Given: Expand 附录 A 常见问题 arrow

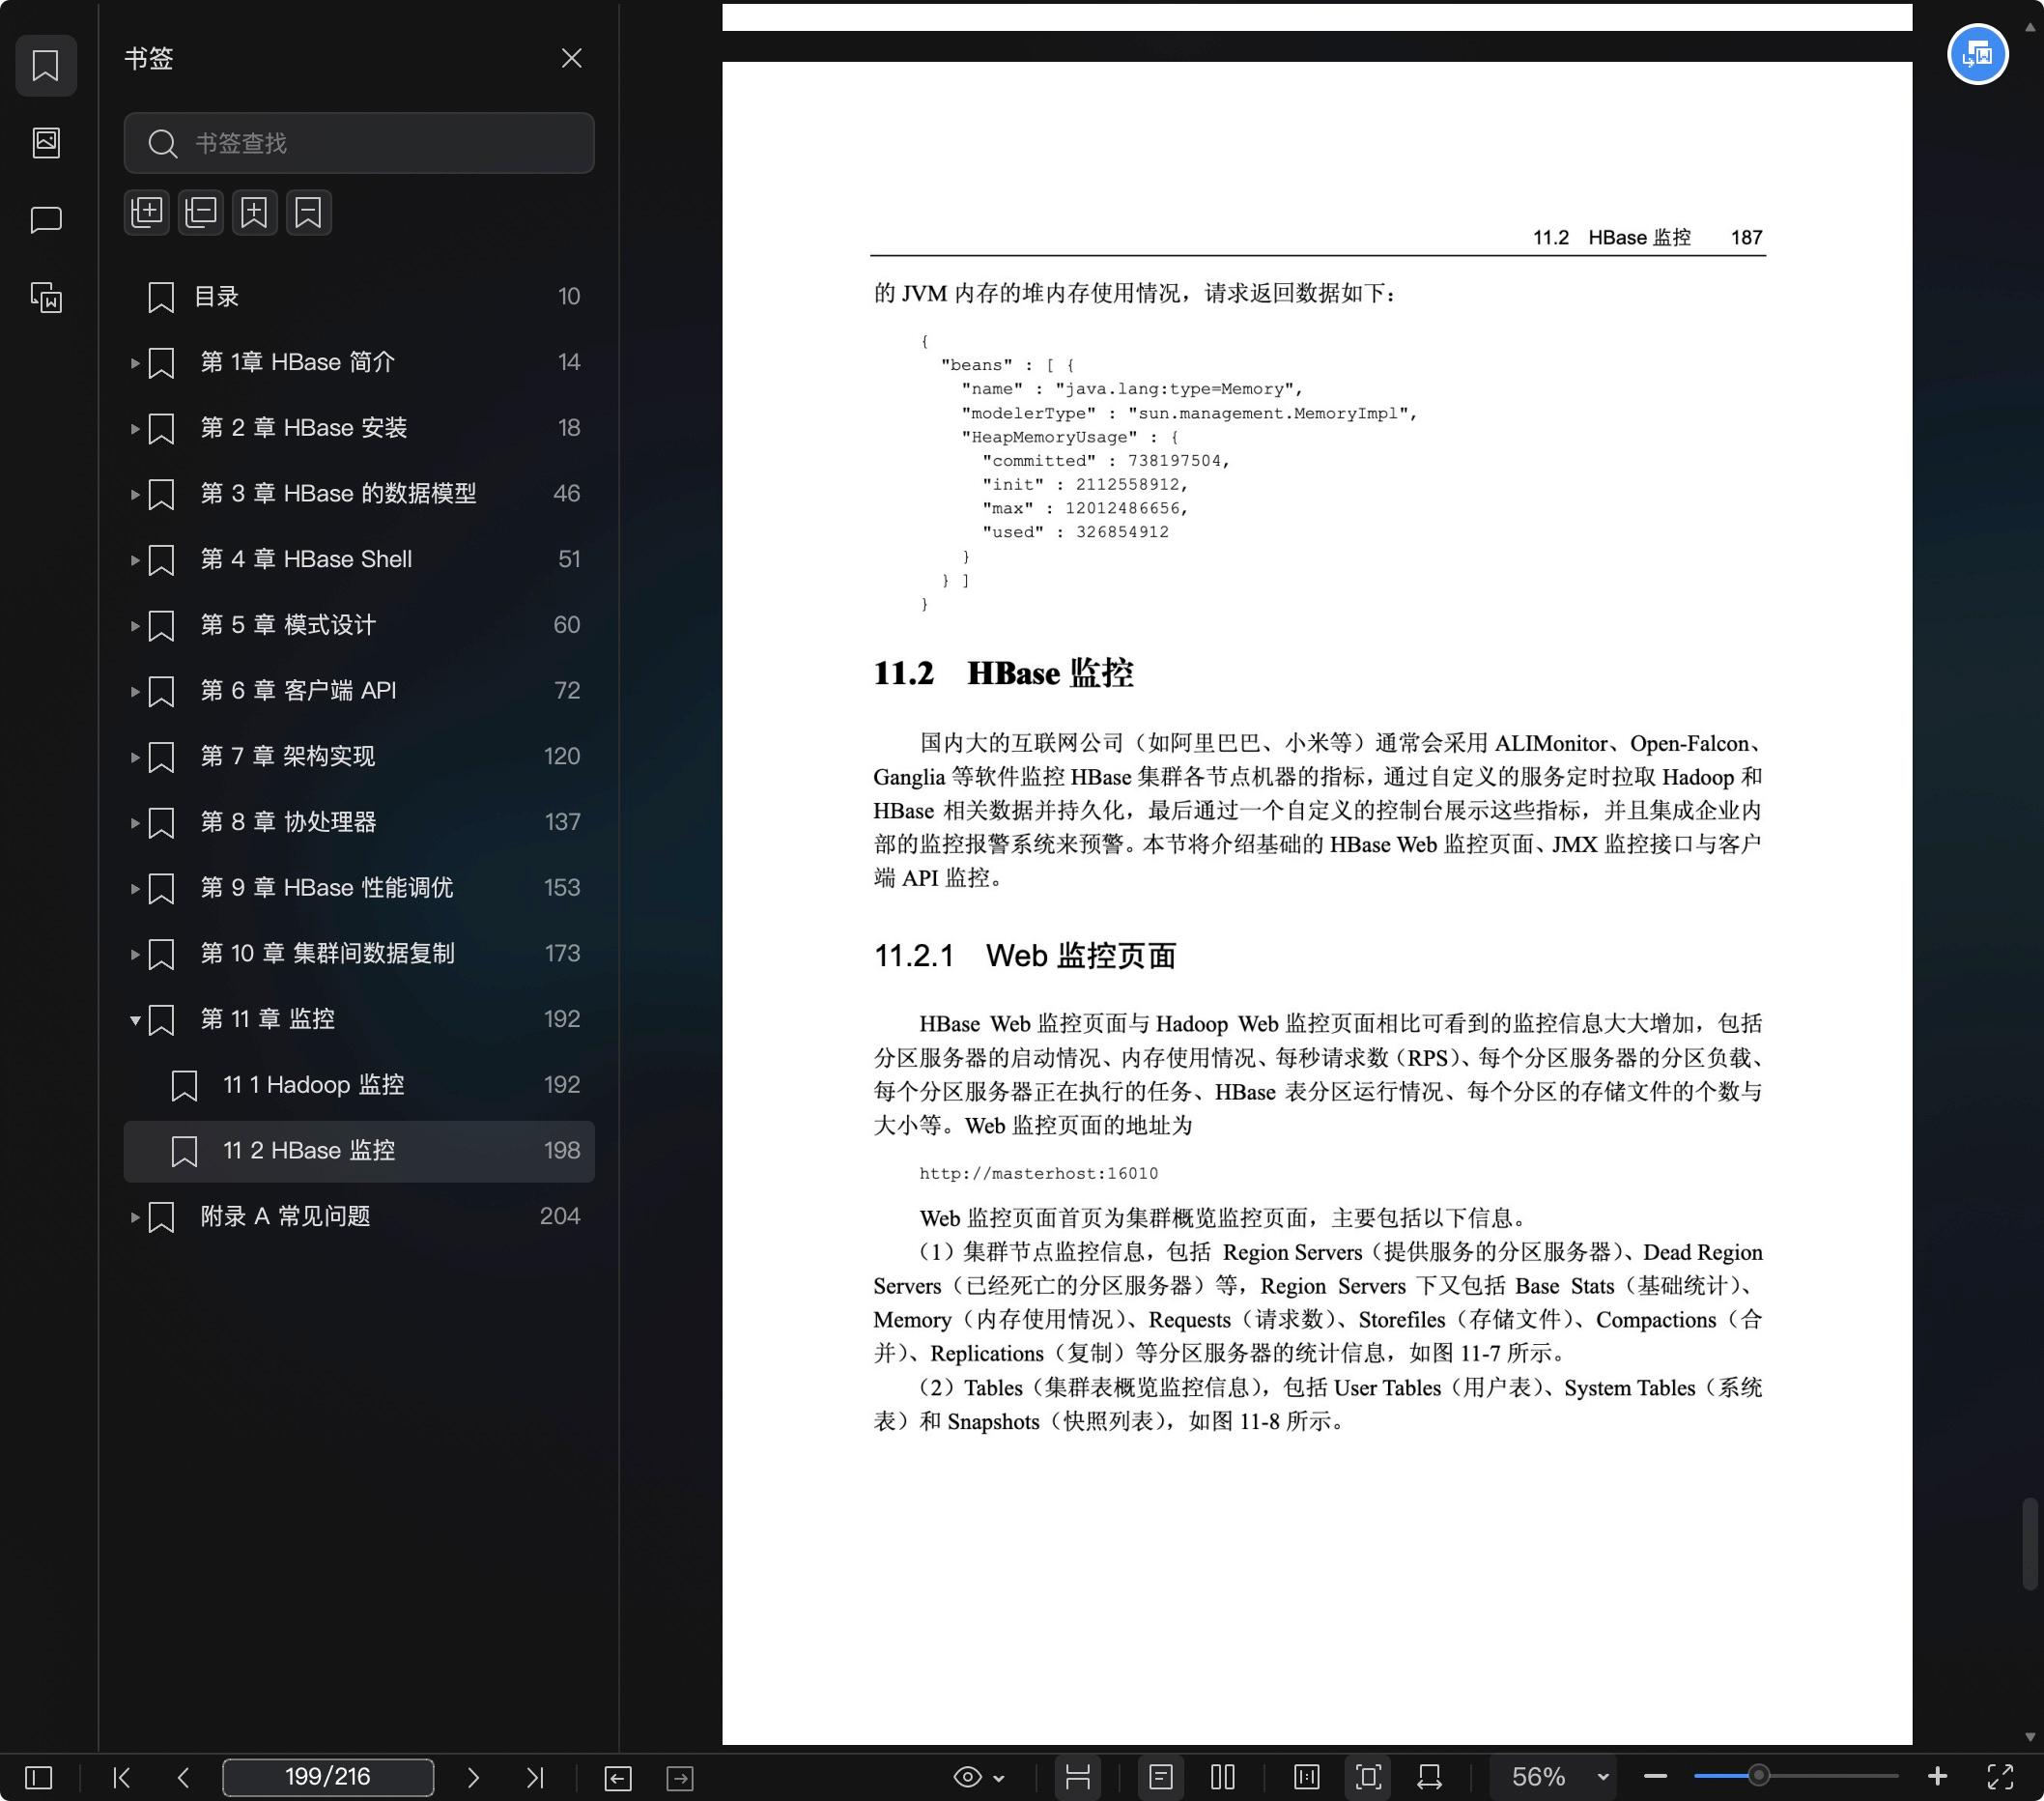Looking at the screenshot, I should [135, 1217].
